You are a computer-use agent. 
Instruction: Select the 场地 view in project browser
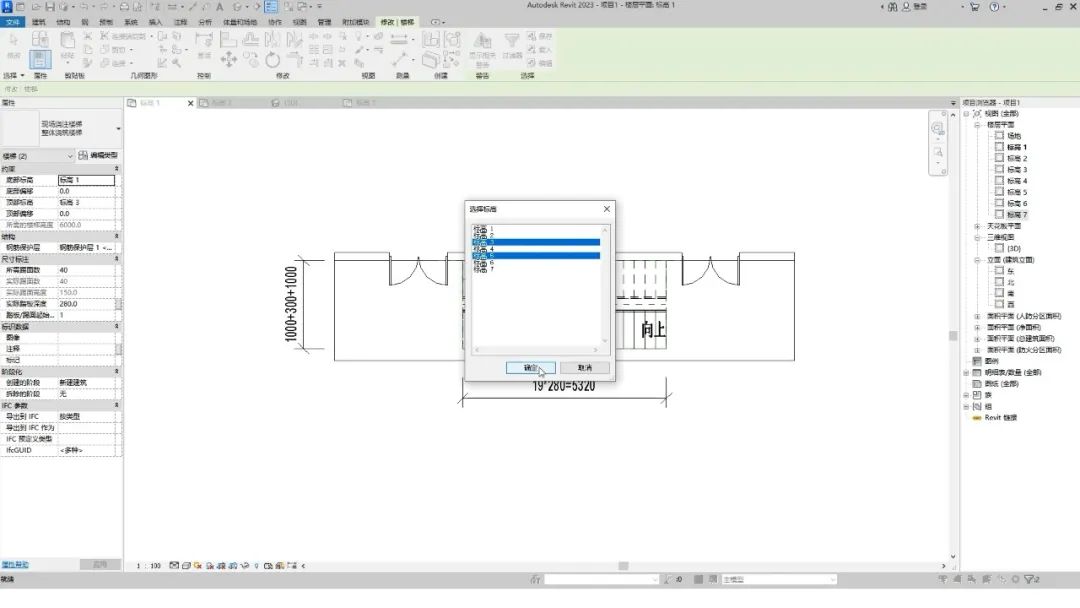1014,136
